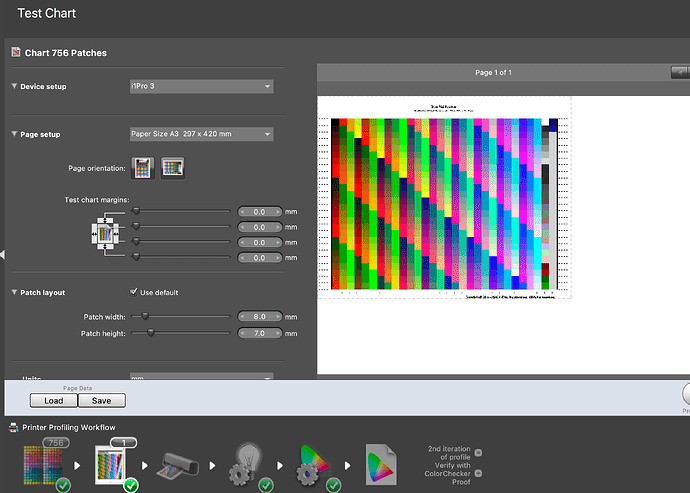Collapse the Device setup section
The image size is (690, 493).
click(15, 86)
